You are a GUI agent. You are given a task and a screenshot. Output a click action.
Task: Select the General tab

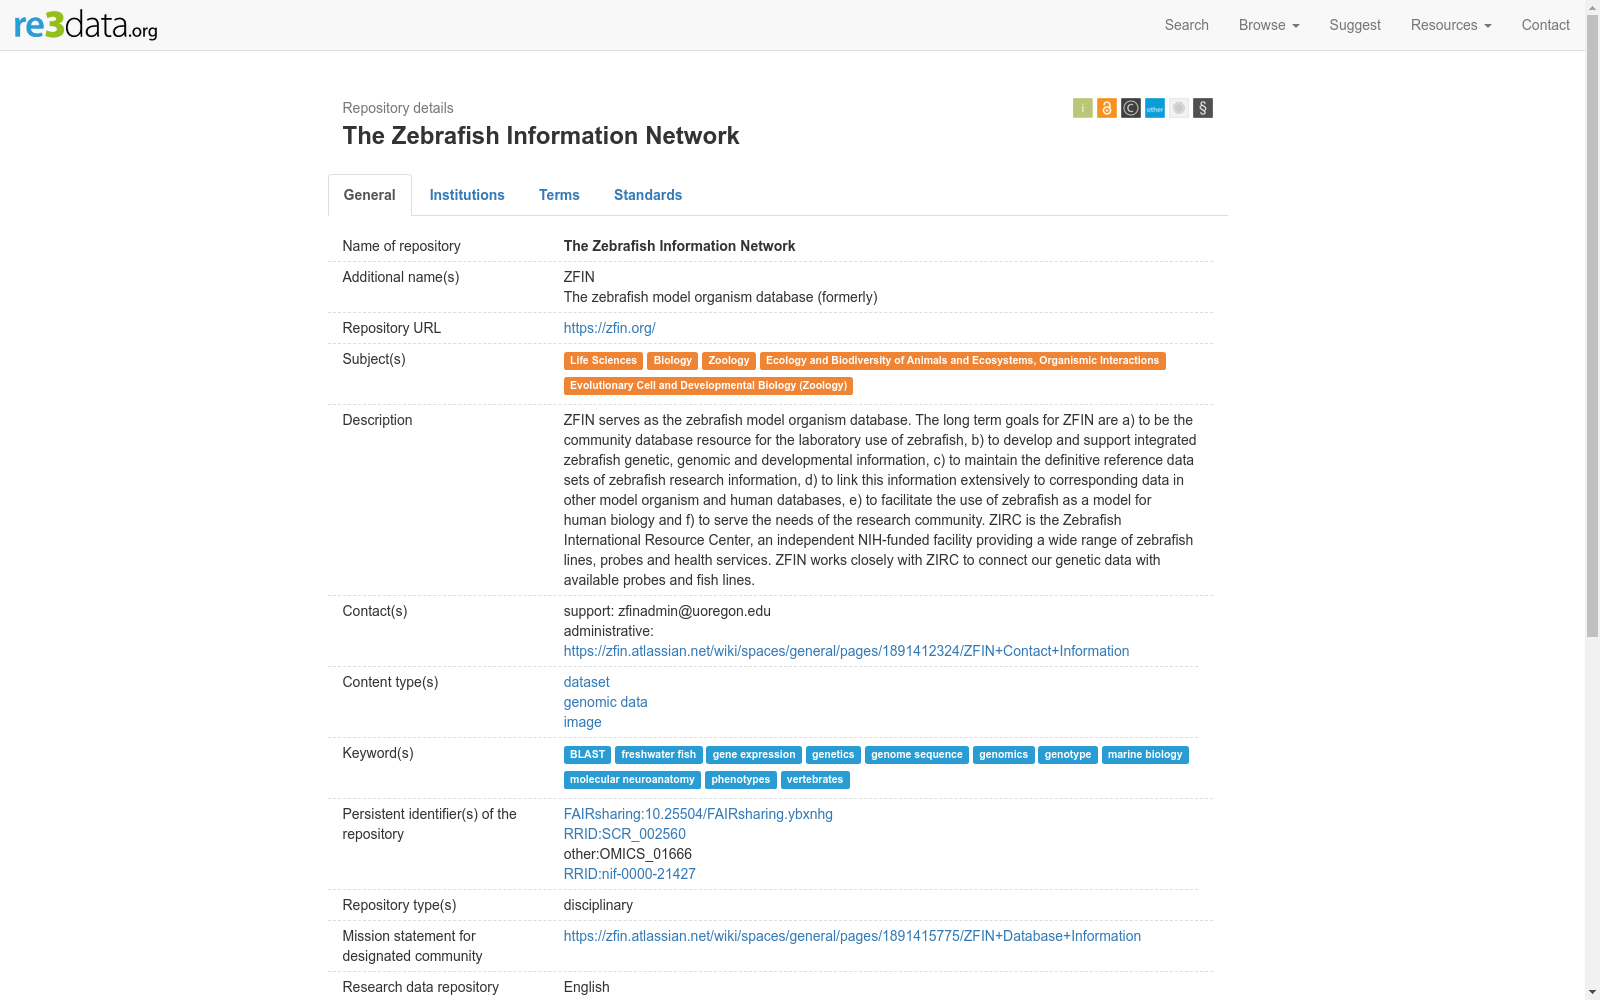point(370,195)
